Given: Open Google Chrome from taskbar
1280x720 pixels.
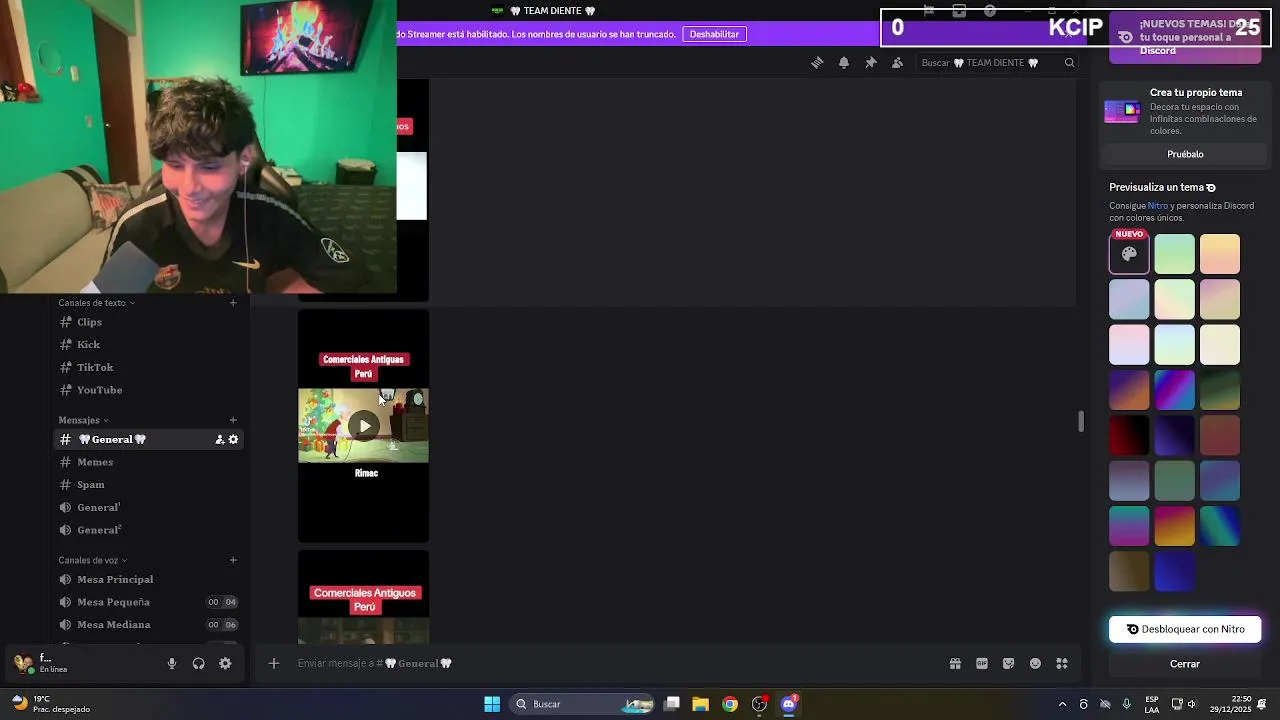Looking at the screenshot, I should pyautogui.click(x=730, y=704).
